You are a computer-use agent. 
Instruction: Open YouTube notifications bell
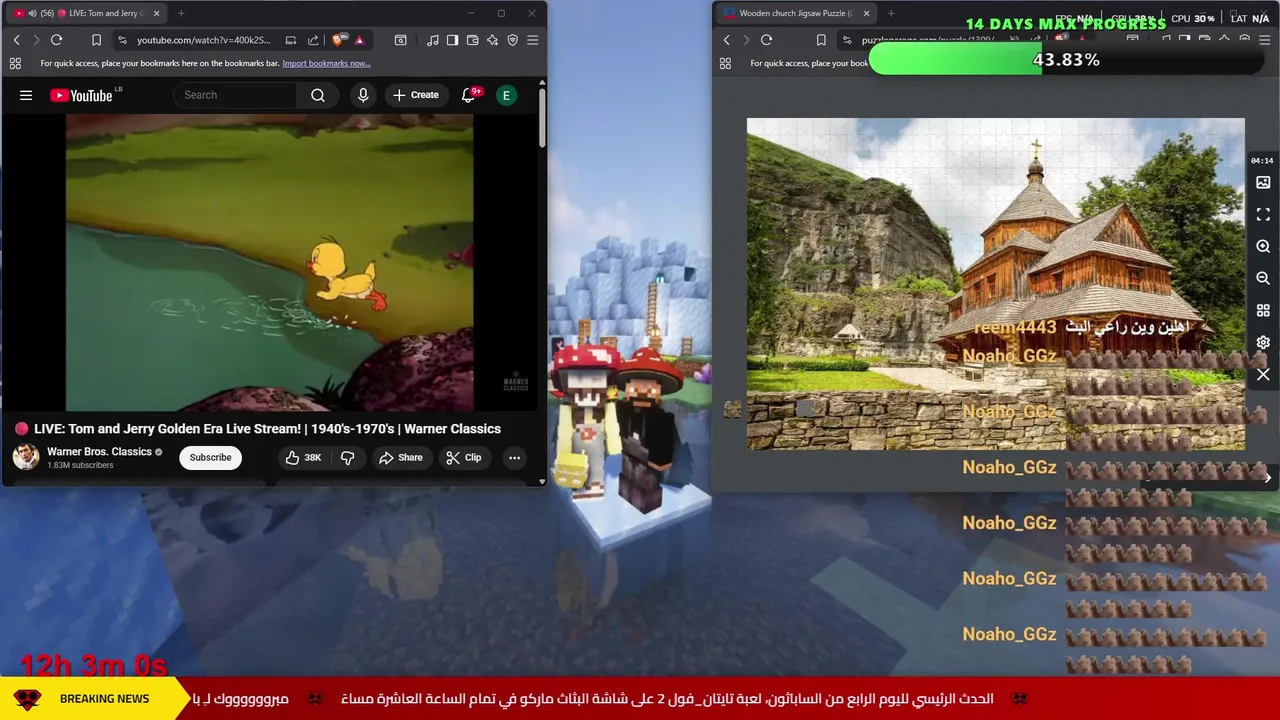tap(468, 95)
